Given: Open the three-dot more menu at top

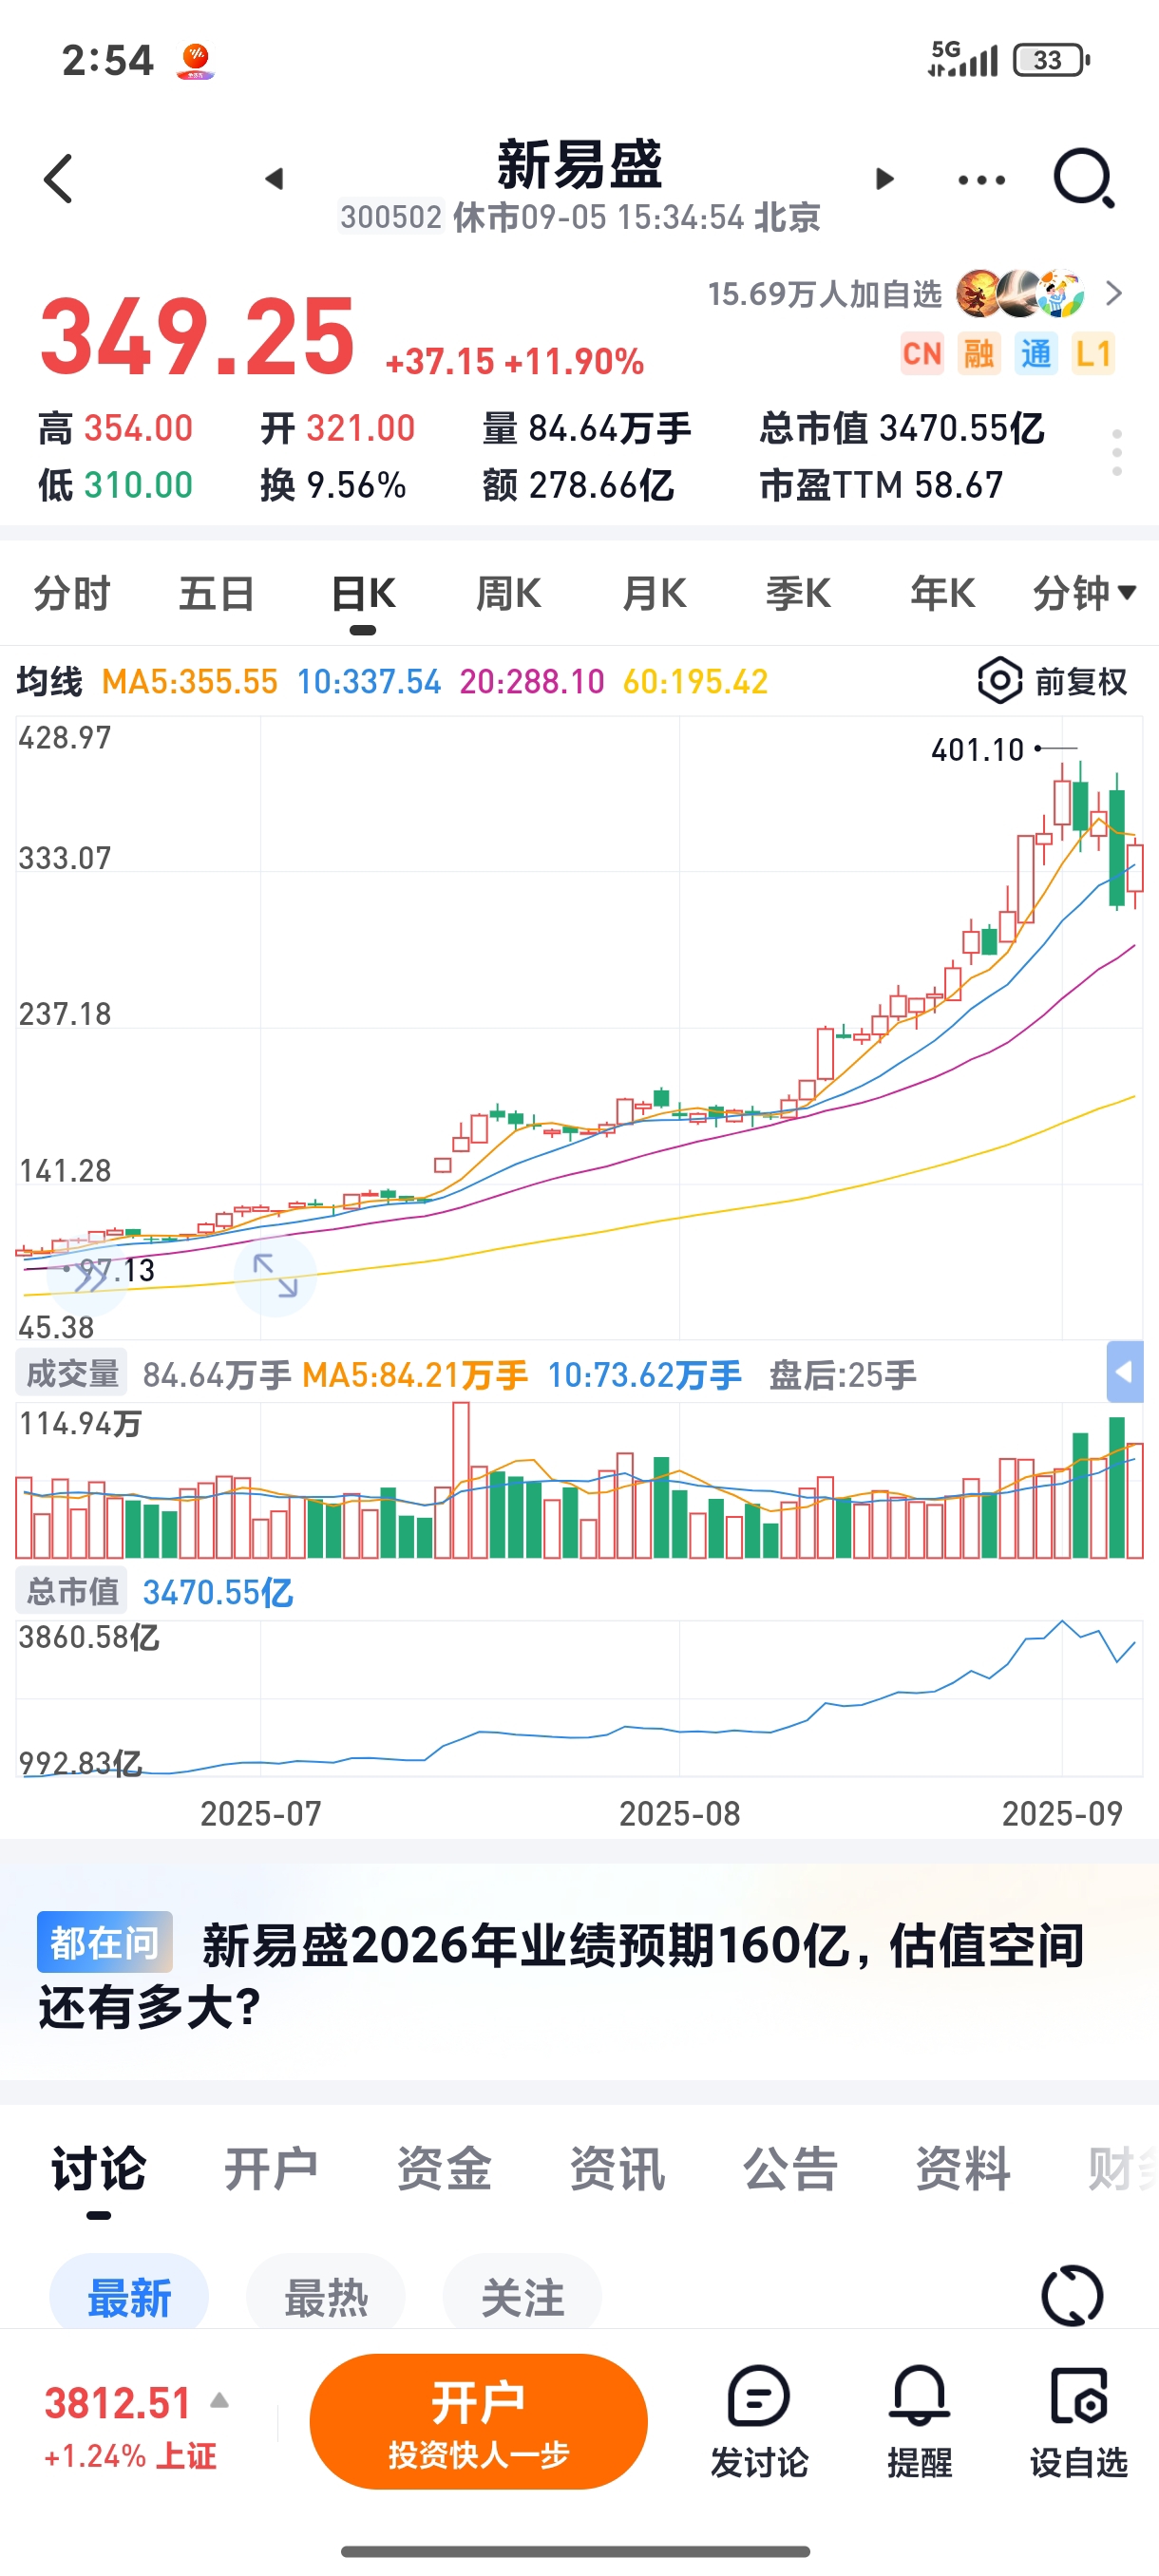Looking at the screenshot, I should [981, 180].
